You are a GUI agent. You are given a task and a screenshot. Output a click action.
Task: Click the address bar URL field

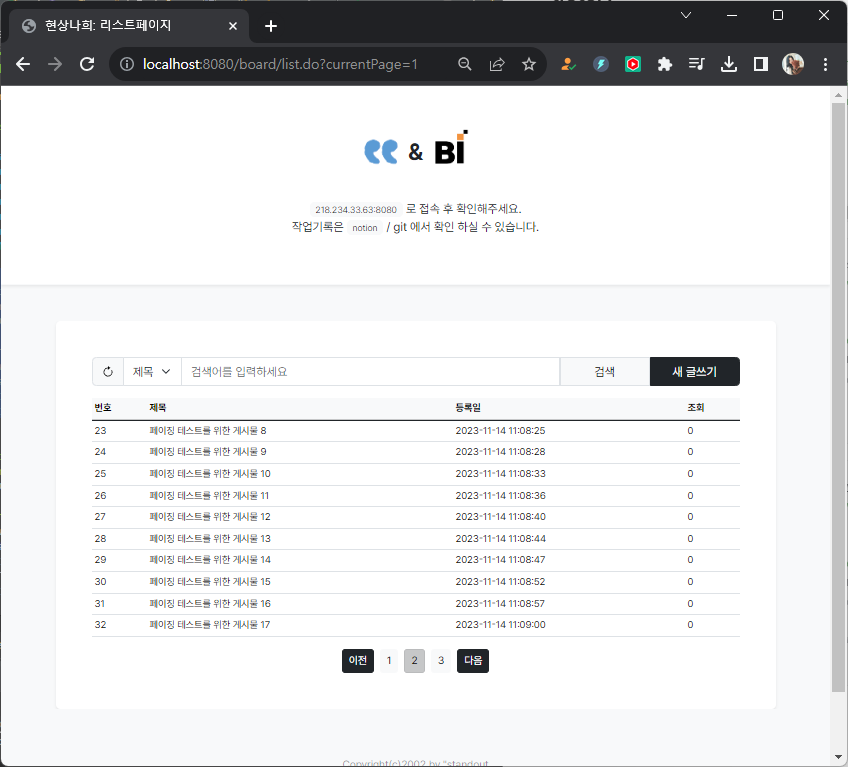click(280, 64)
